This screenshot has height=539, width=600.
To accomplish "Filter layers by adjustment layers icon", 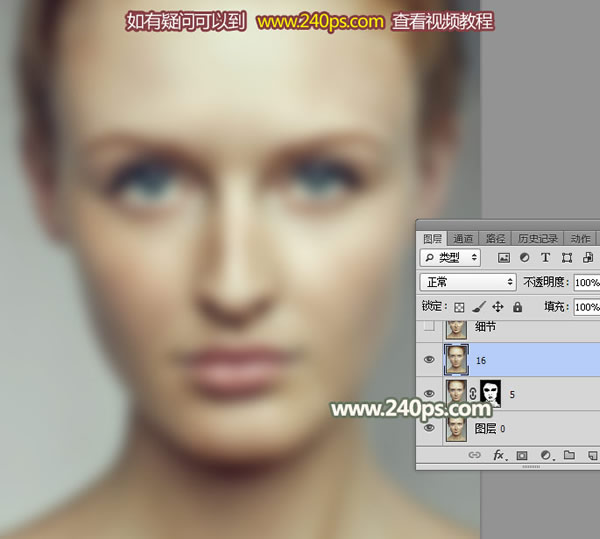I will [x=524, y=258].
